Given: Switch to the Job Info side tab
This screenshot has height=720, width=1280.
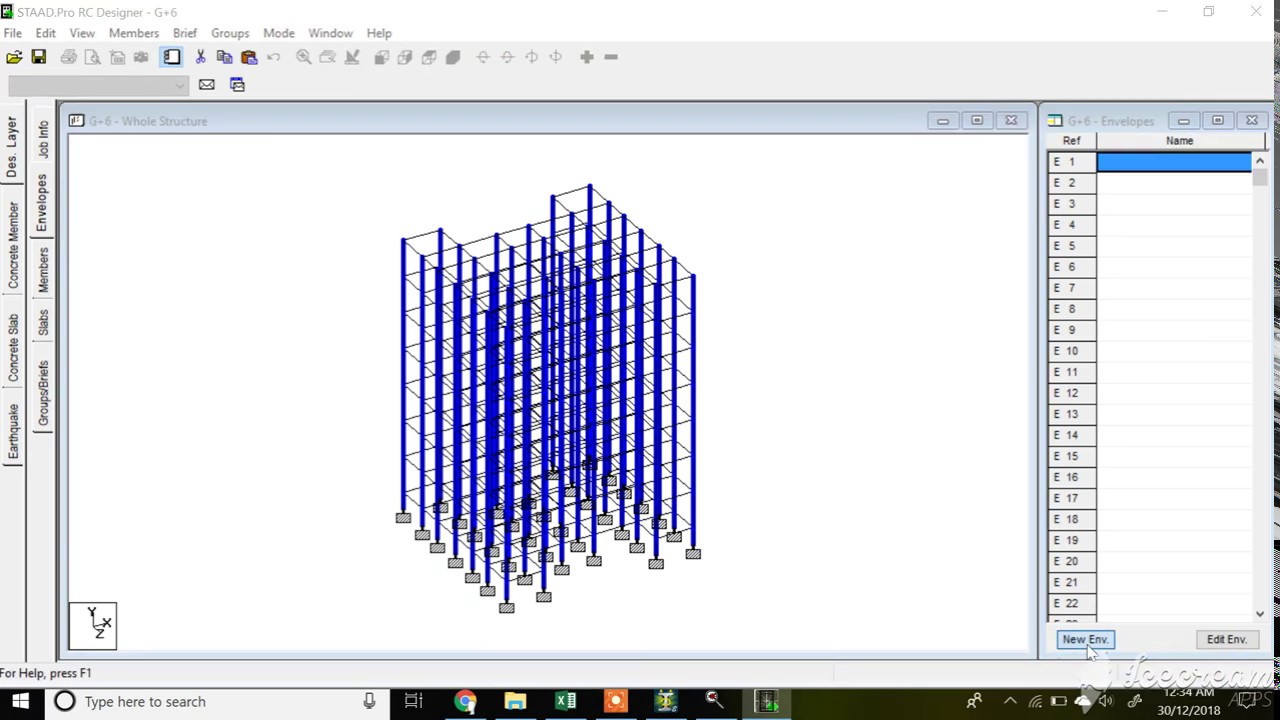Looking at the screenshot, I should tap(43, 138).
